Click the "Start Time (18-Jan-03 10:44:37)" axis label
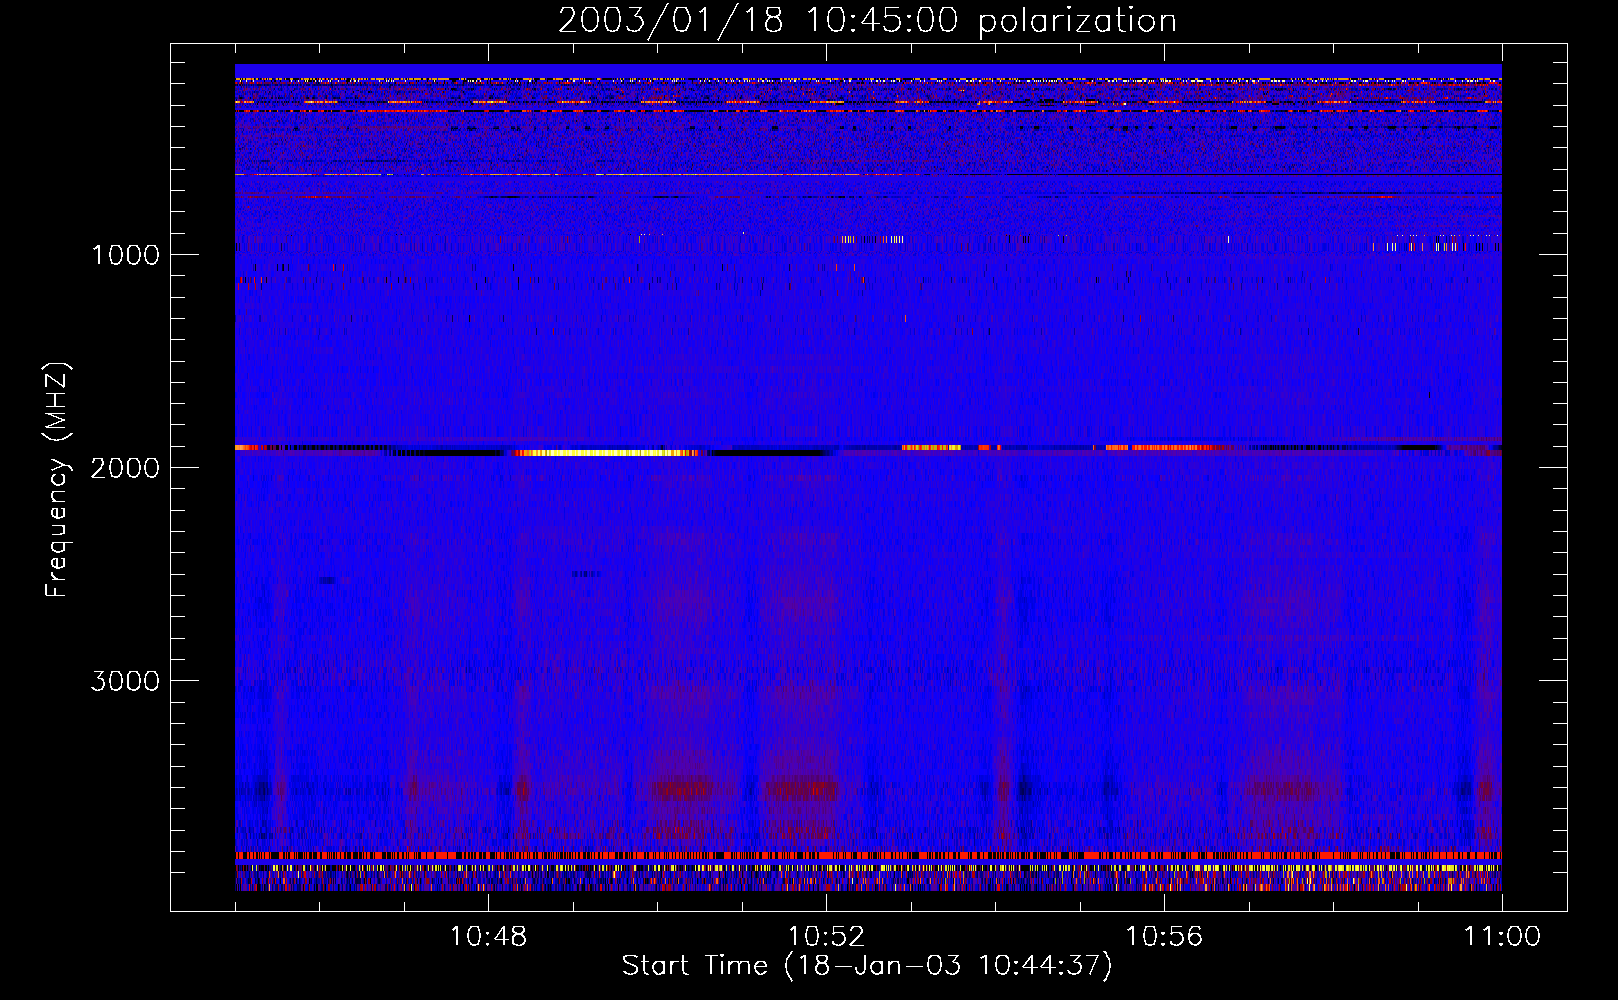The image size is (1618, 1000). pos(867,966)
